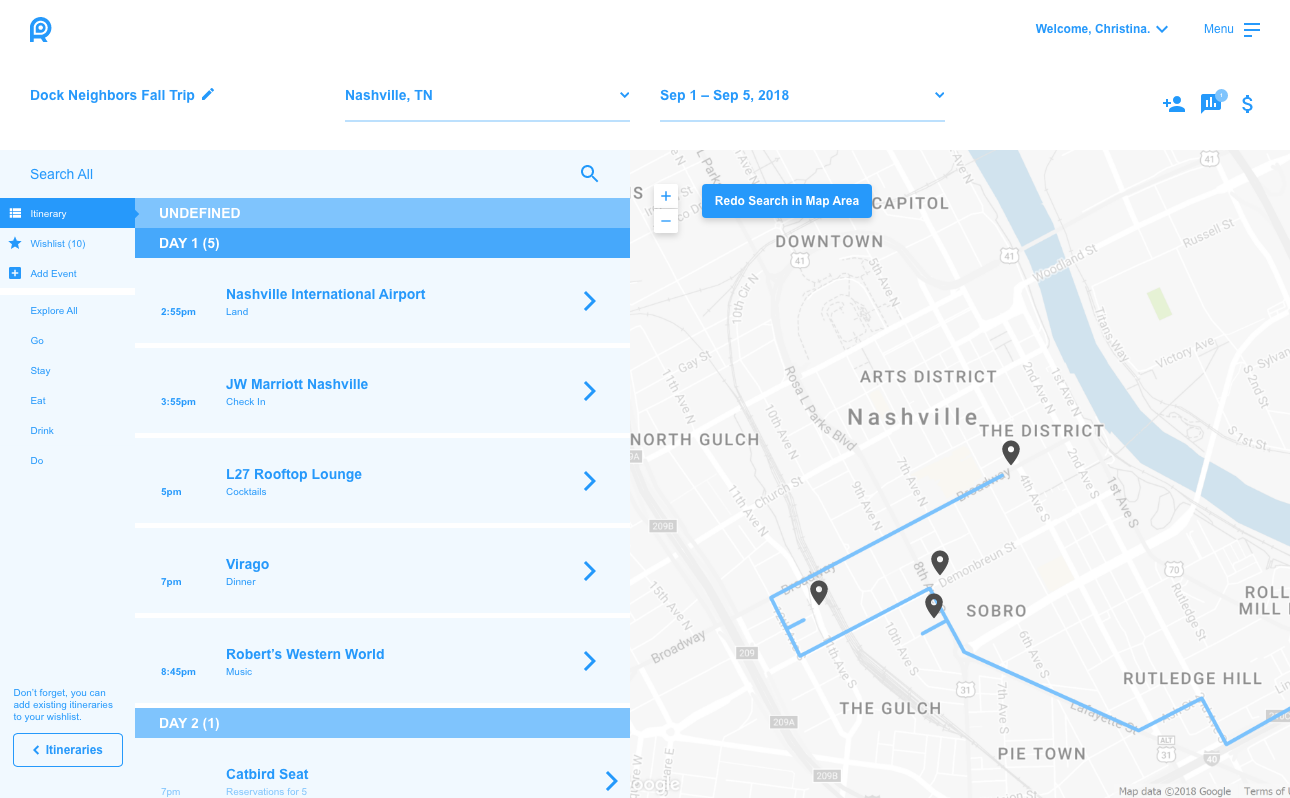This screenshot has height=798, width=1290.
Task: Select the Go category
Action: [37, 341]
